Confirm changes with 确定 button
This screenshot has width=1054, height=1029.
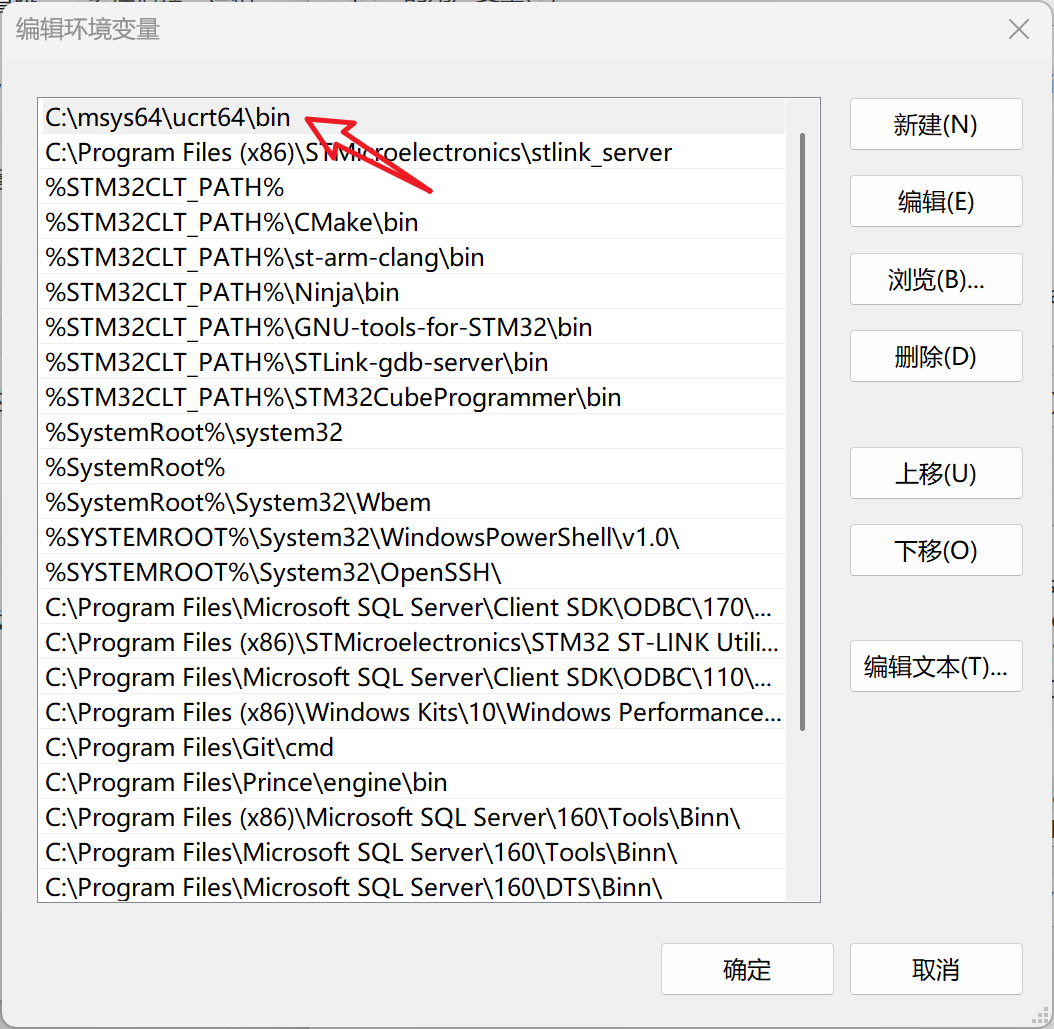tap(747, 969)
